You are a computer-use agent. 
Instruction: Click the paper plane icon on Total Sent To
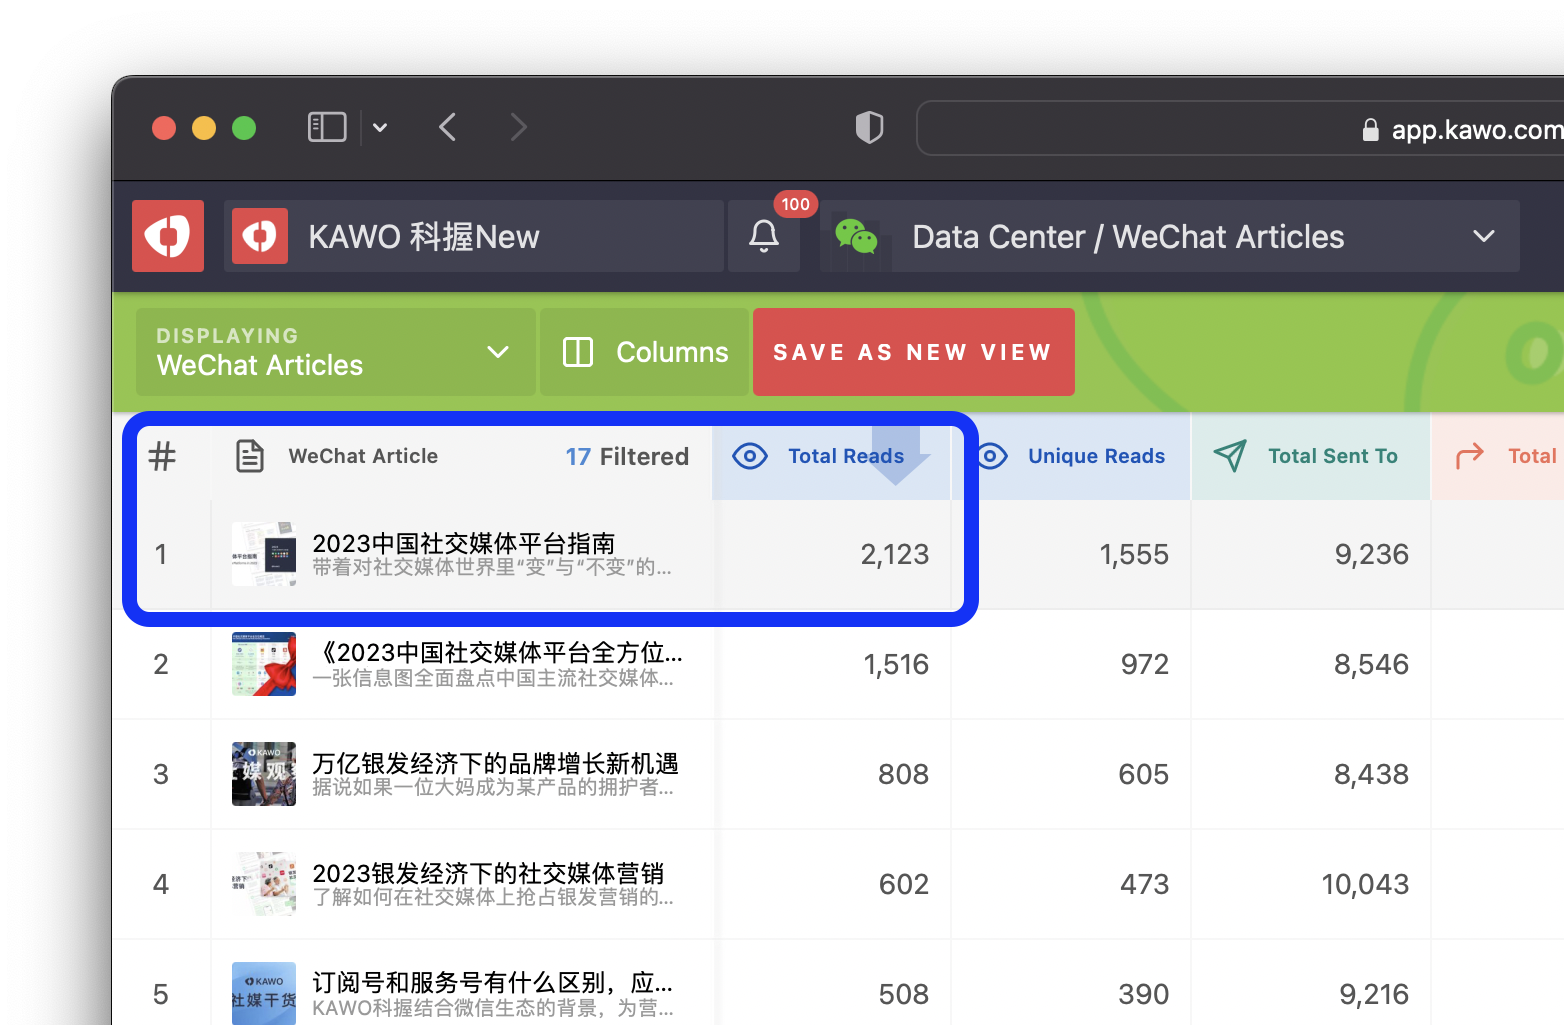click(x=1230, y=456)
